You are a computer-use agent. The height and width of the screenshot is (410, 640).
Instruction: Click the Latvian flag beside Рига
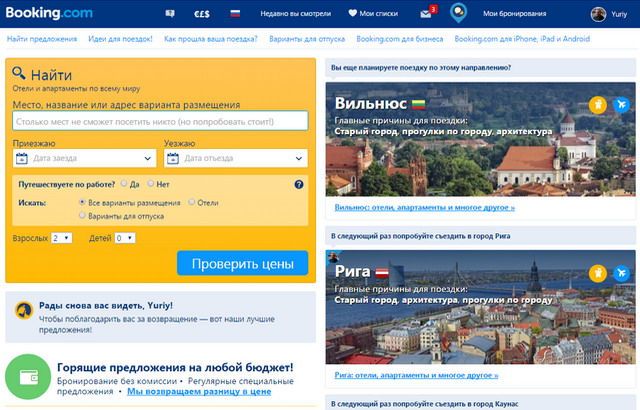point(382,272)
